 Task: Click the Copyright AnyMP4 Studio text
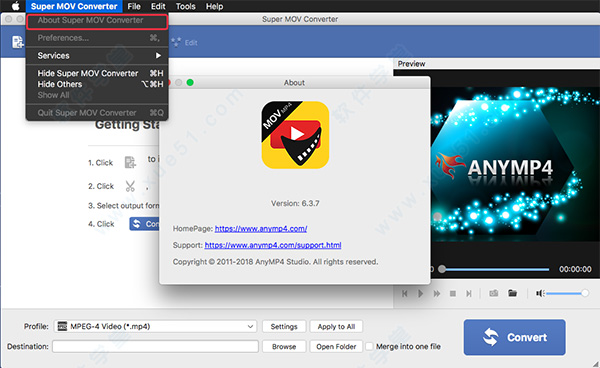click(x=275, y=262)
